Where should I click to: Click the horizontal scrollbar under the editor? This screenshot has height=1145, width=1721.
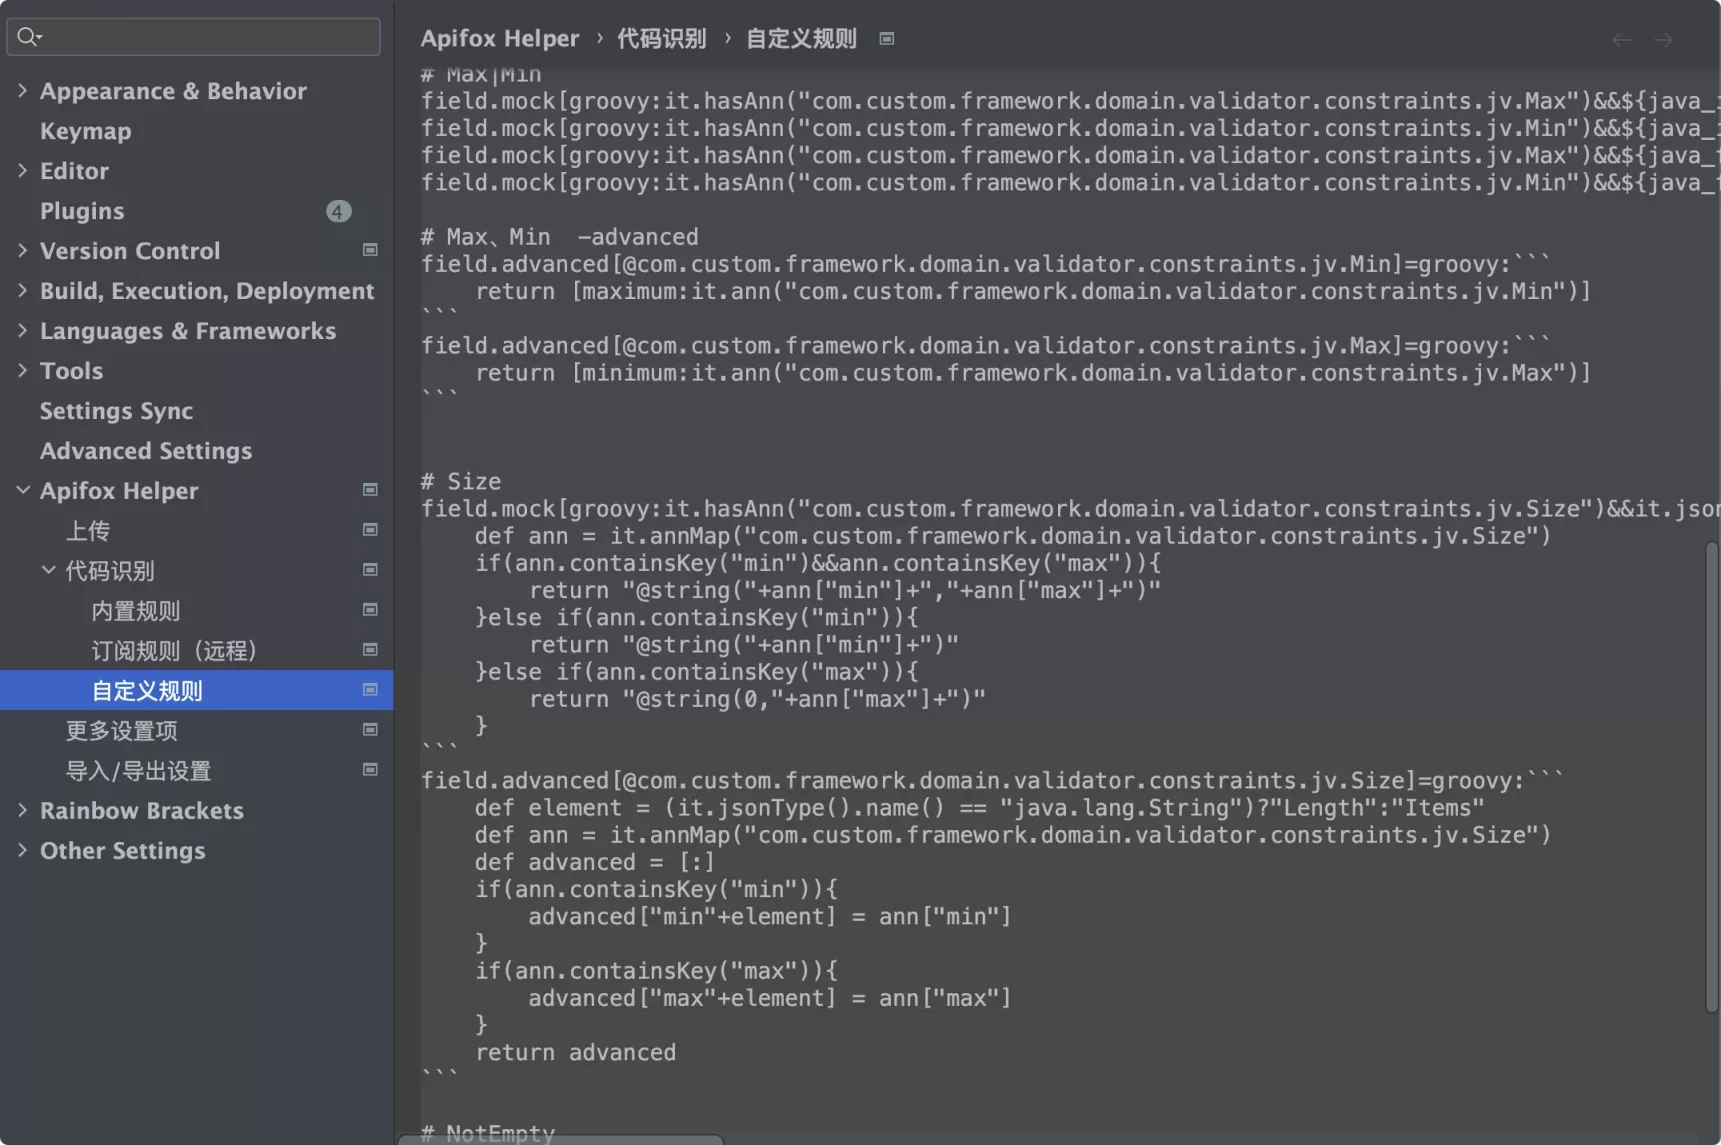tap(560, 1140)
